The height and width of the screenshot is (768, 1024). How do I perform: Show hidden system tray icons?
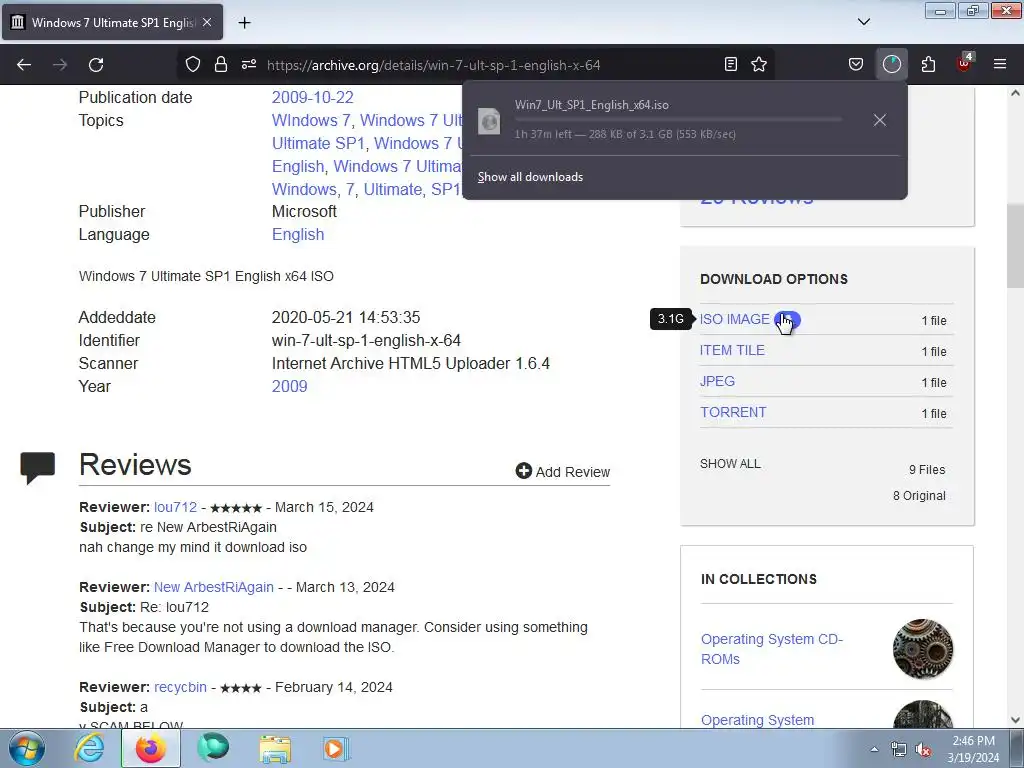874,748
